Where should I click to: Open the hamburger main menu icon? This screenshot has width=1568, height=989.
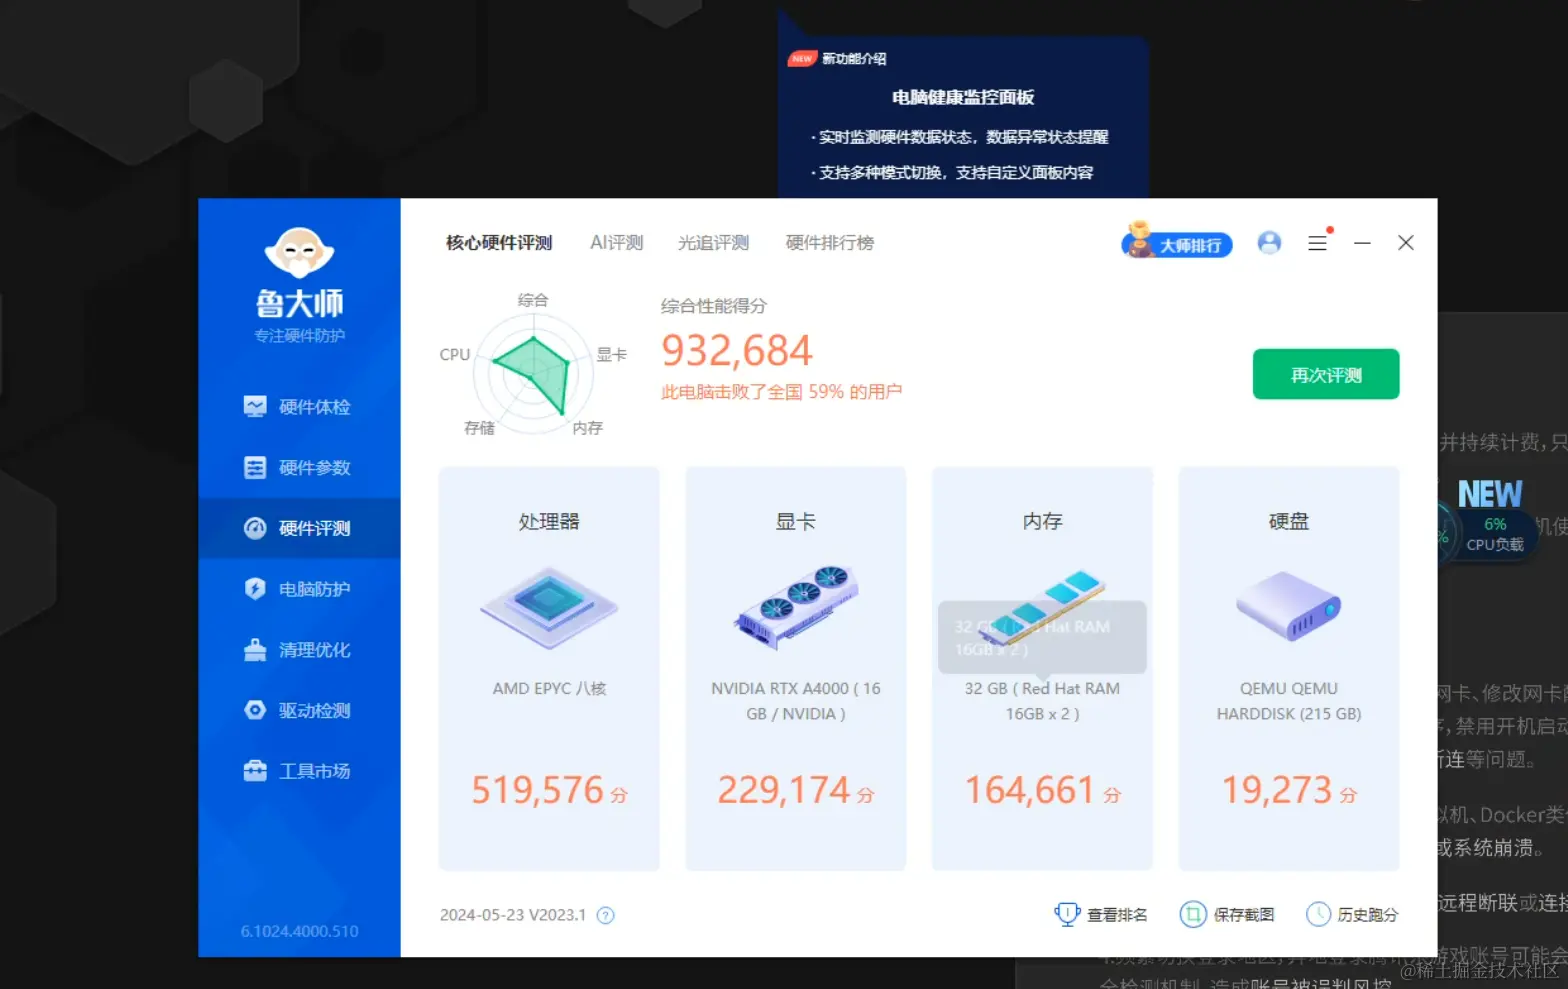(x=1318, y=243)
